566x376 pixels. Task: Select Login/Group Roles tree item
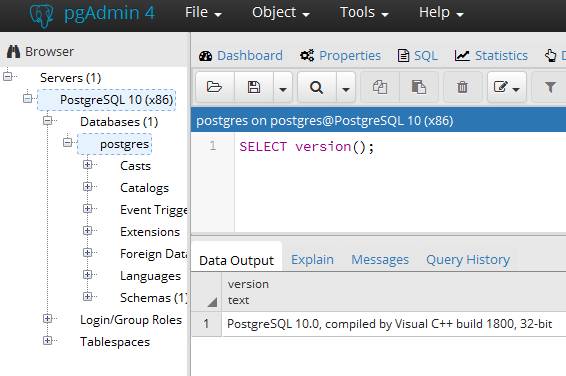[131, 320]
